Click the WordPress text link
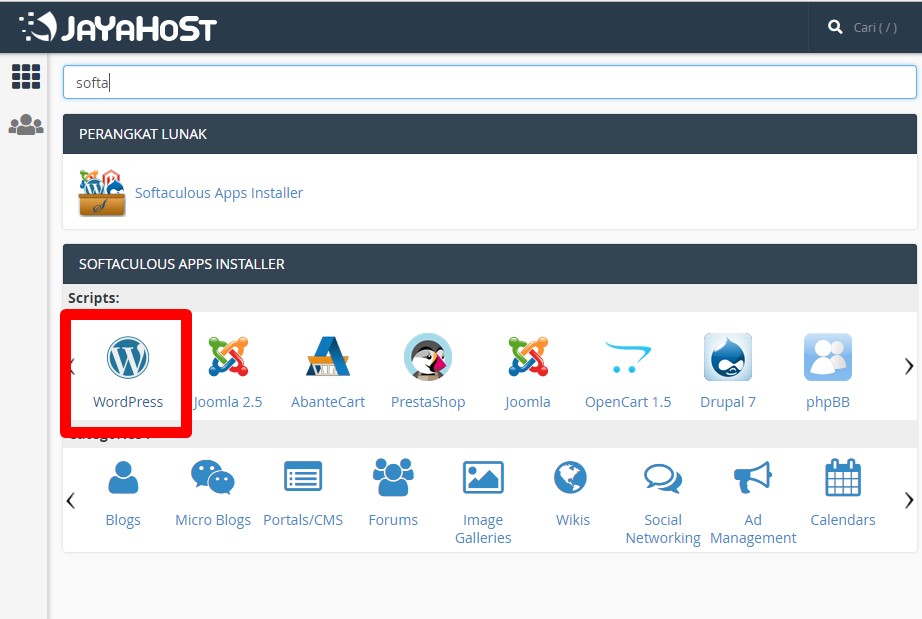Screen dimensions: 922x619 [x=128, y=402]
